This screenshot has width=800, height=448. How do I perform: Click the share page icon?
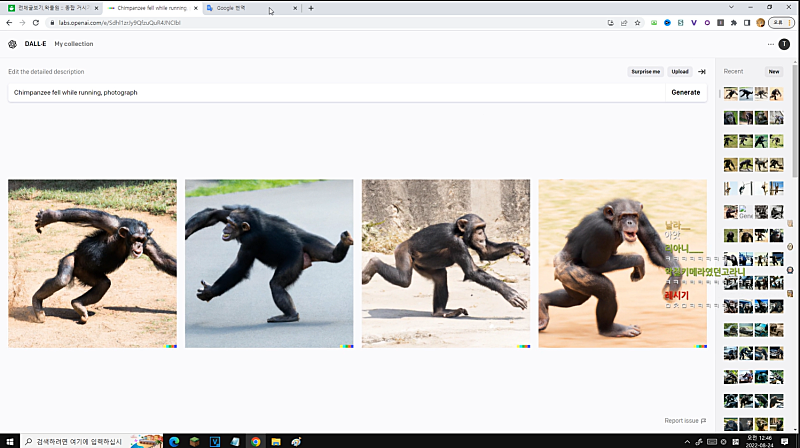coord(624,23)
